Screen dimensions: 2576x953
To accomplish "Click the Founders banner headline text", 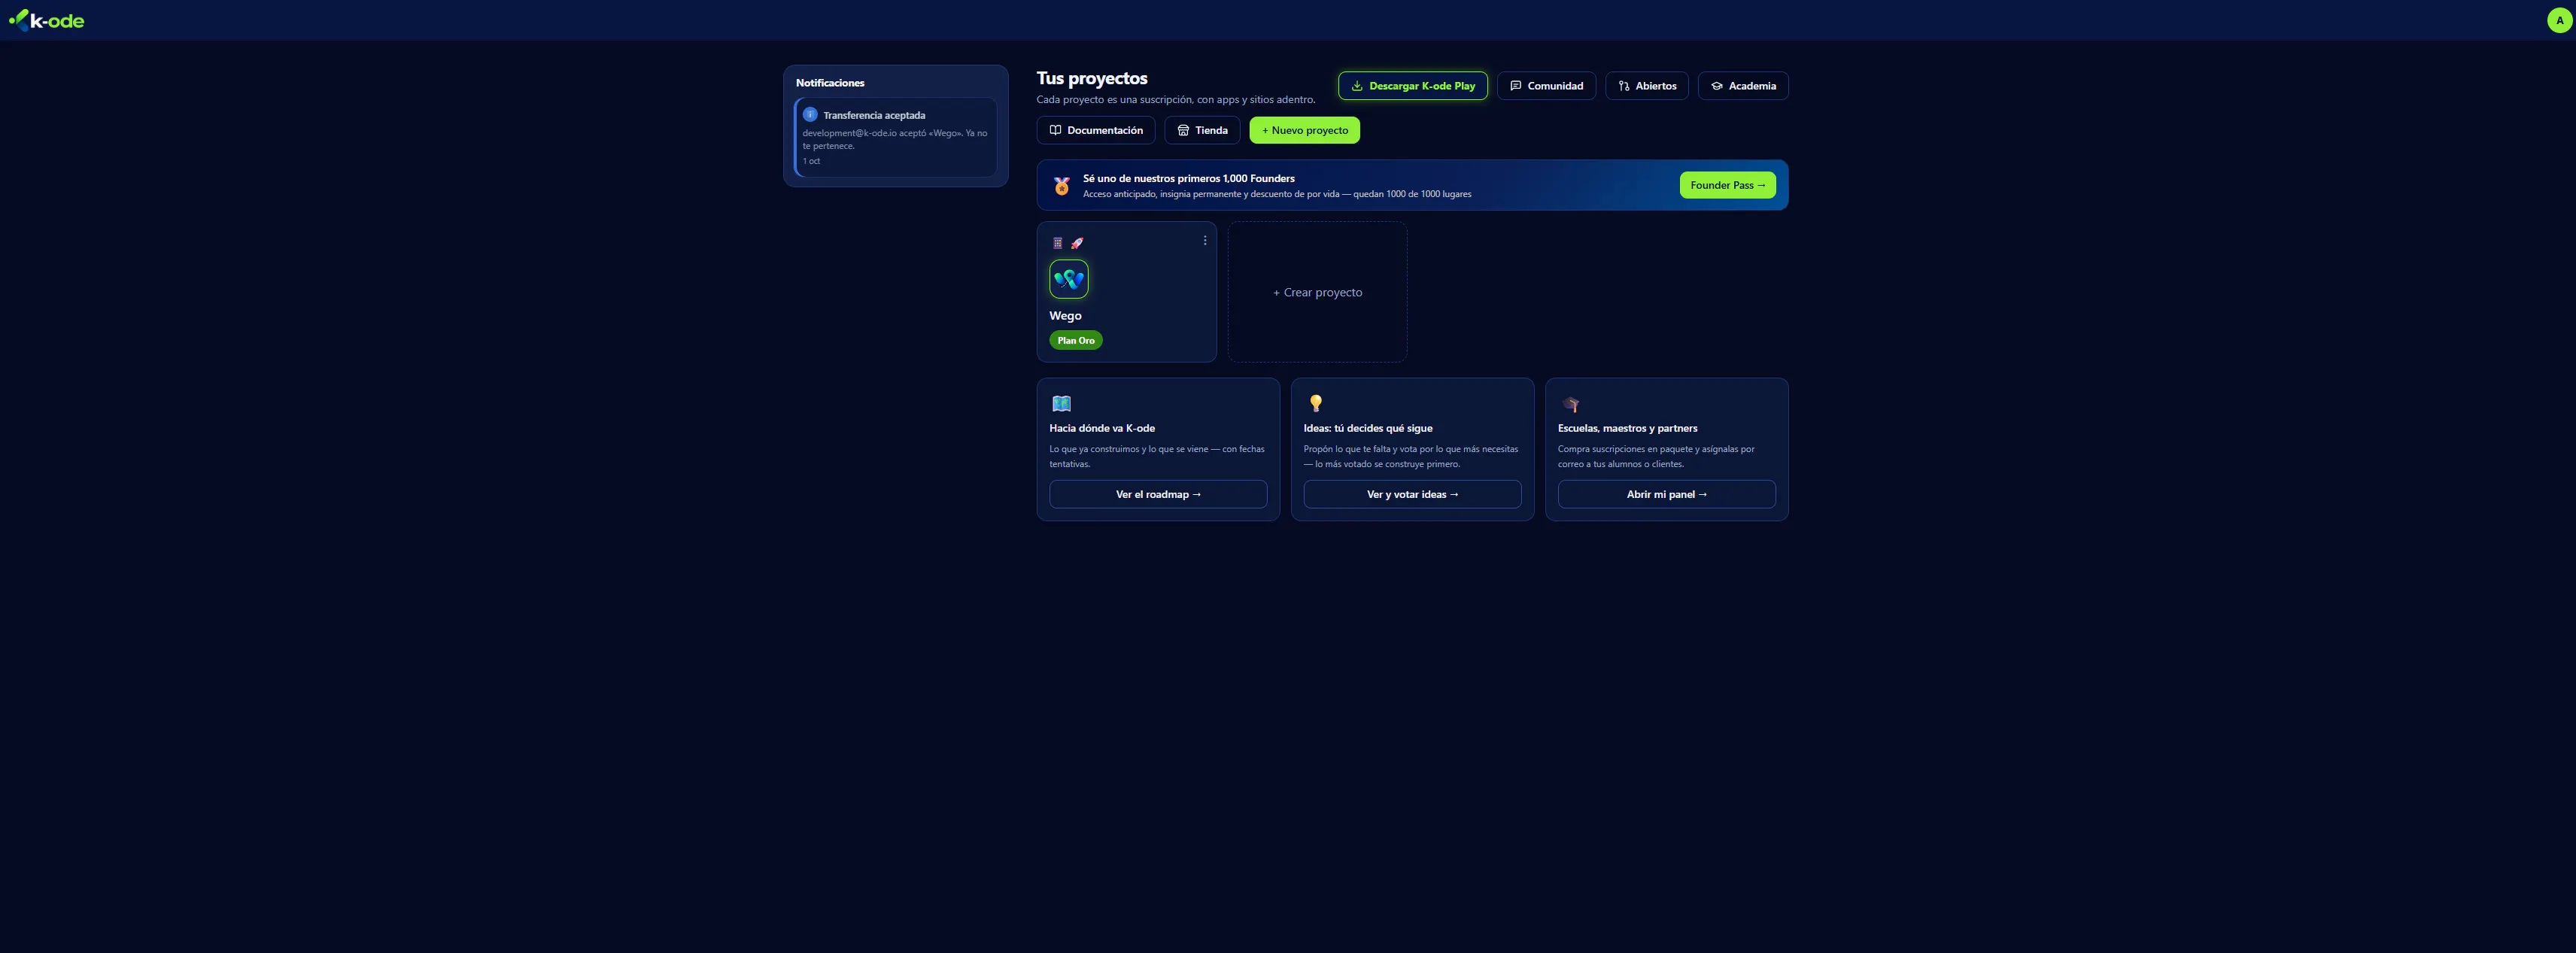I will 1188,179.
